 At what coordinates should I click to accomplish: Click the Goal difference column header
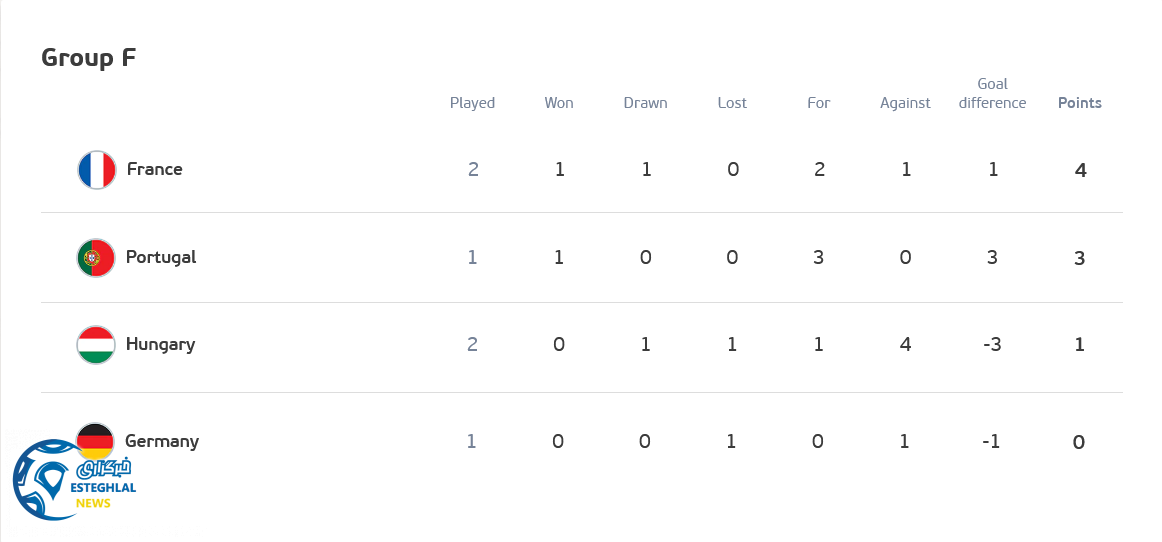click(x=992, y=93)
